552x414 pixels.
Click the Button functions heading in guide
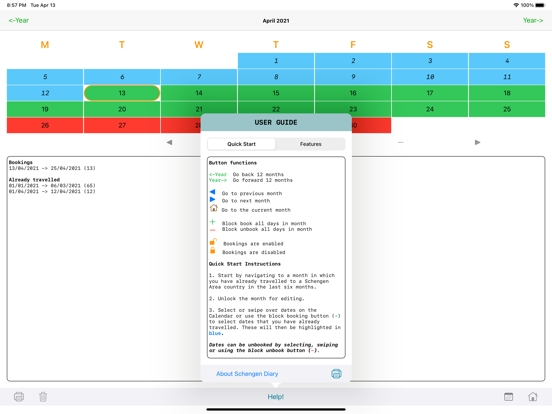pos(233,163)
